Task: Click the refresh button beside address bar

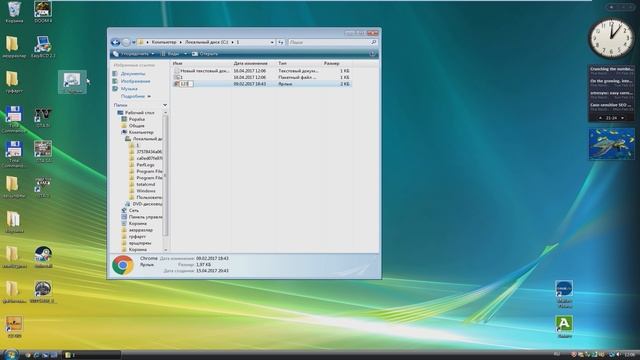Action: tap(281, 42)
